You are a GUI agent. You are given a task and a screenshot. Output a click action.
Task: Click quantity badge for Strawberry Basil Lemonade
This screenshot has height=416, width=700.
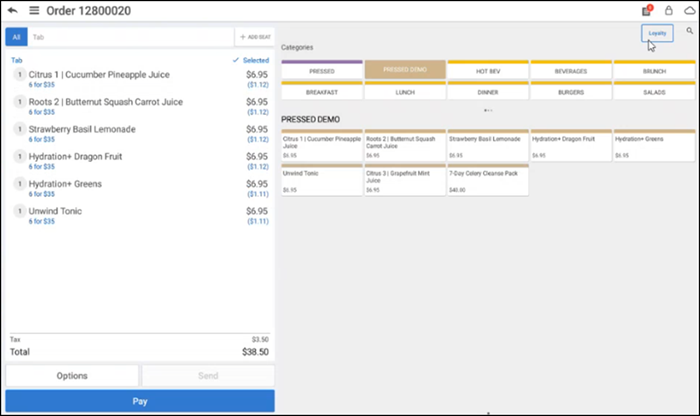point(19,129)
